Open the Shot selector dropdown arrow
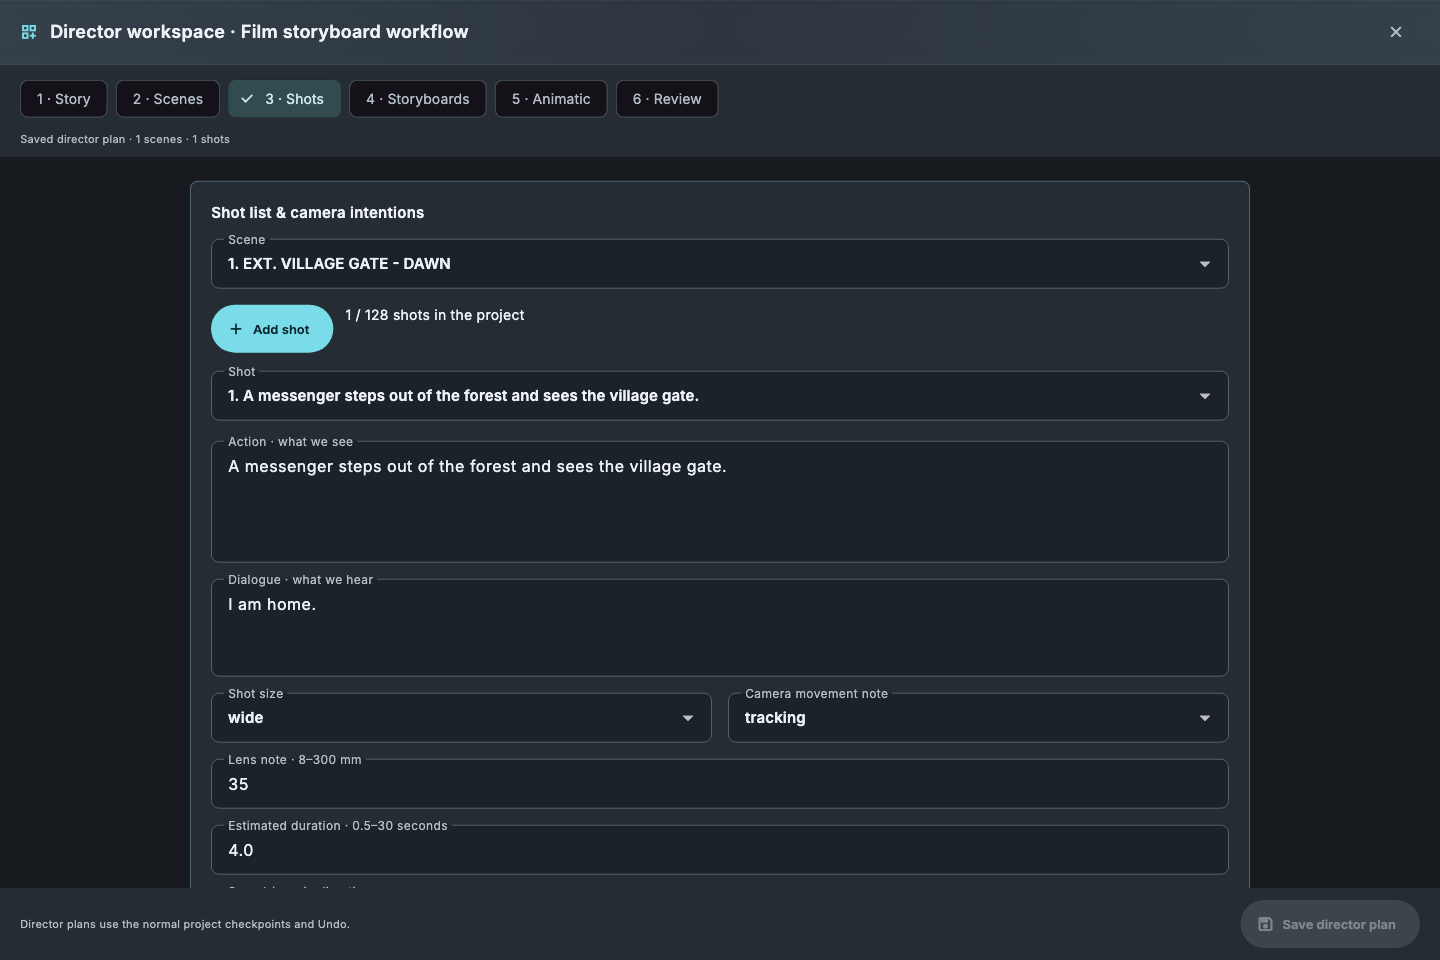This screenshot has height=960, width=1440. 1205,396
